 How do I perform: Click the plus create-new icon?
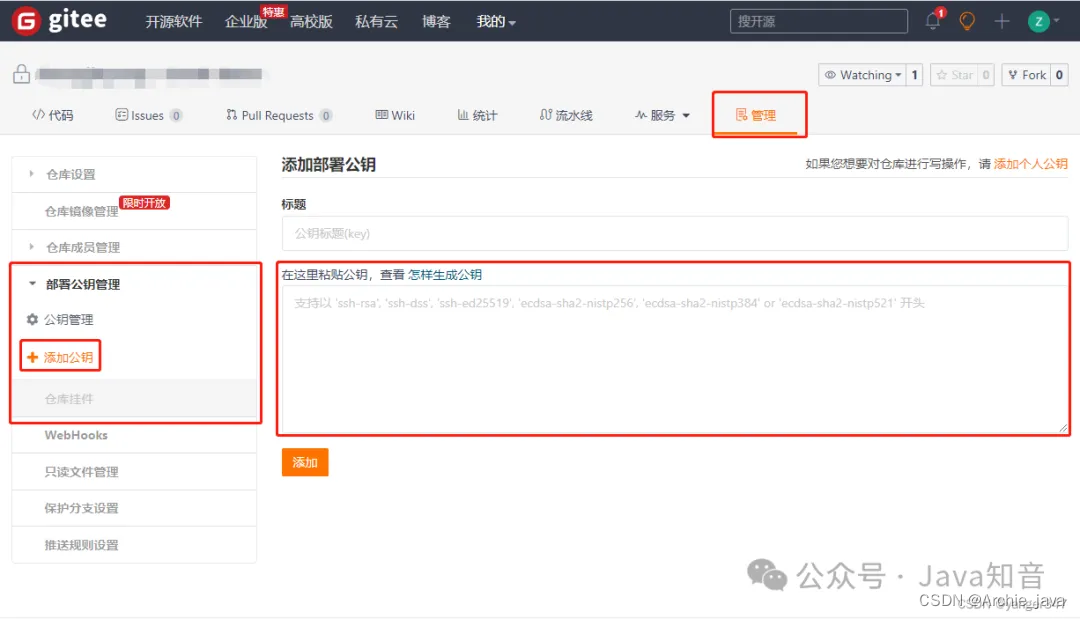coord(1001,21)
